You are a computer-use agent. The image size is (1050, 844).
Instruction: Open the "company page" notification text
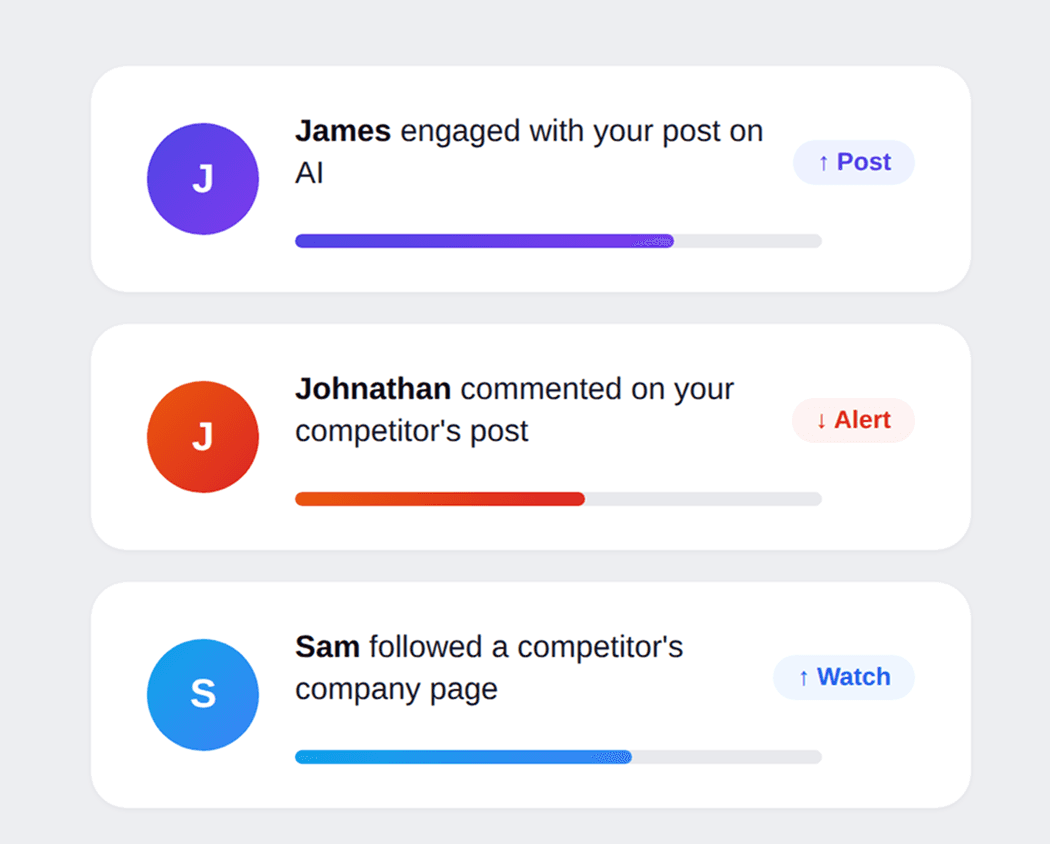coord(396,690)
